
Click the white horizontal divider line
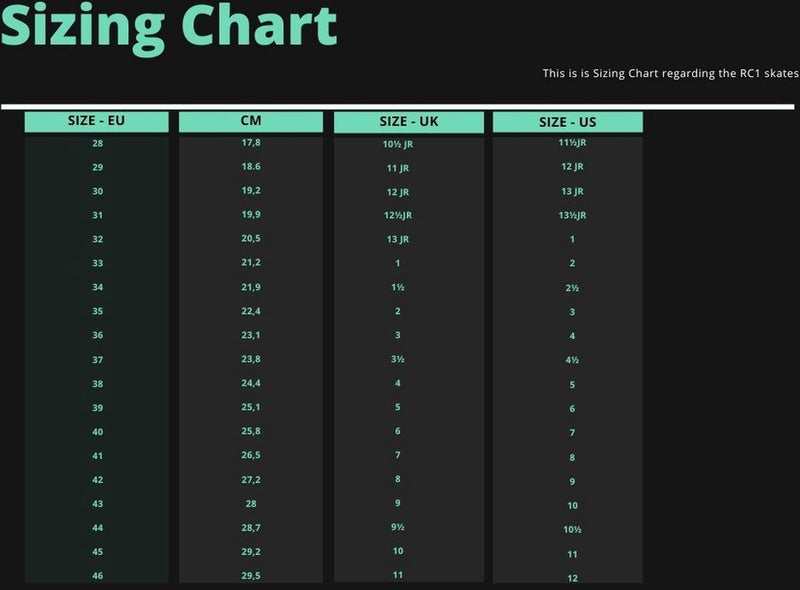coord(398,107)
